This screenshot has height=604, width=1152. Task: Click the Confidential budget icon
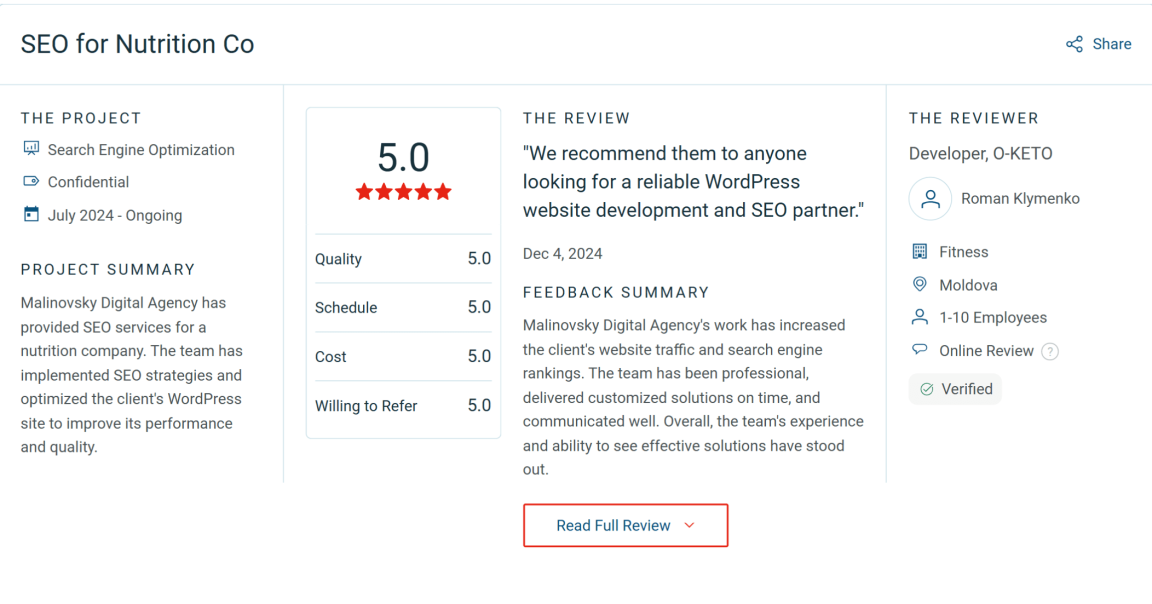[30, 182]
